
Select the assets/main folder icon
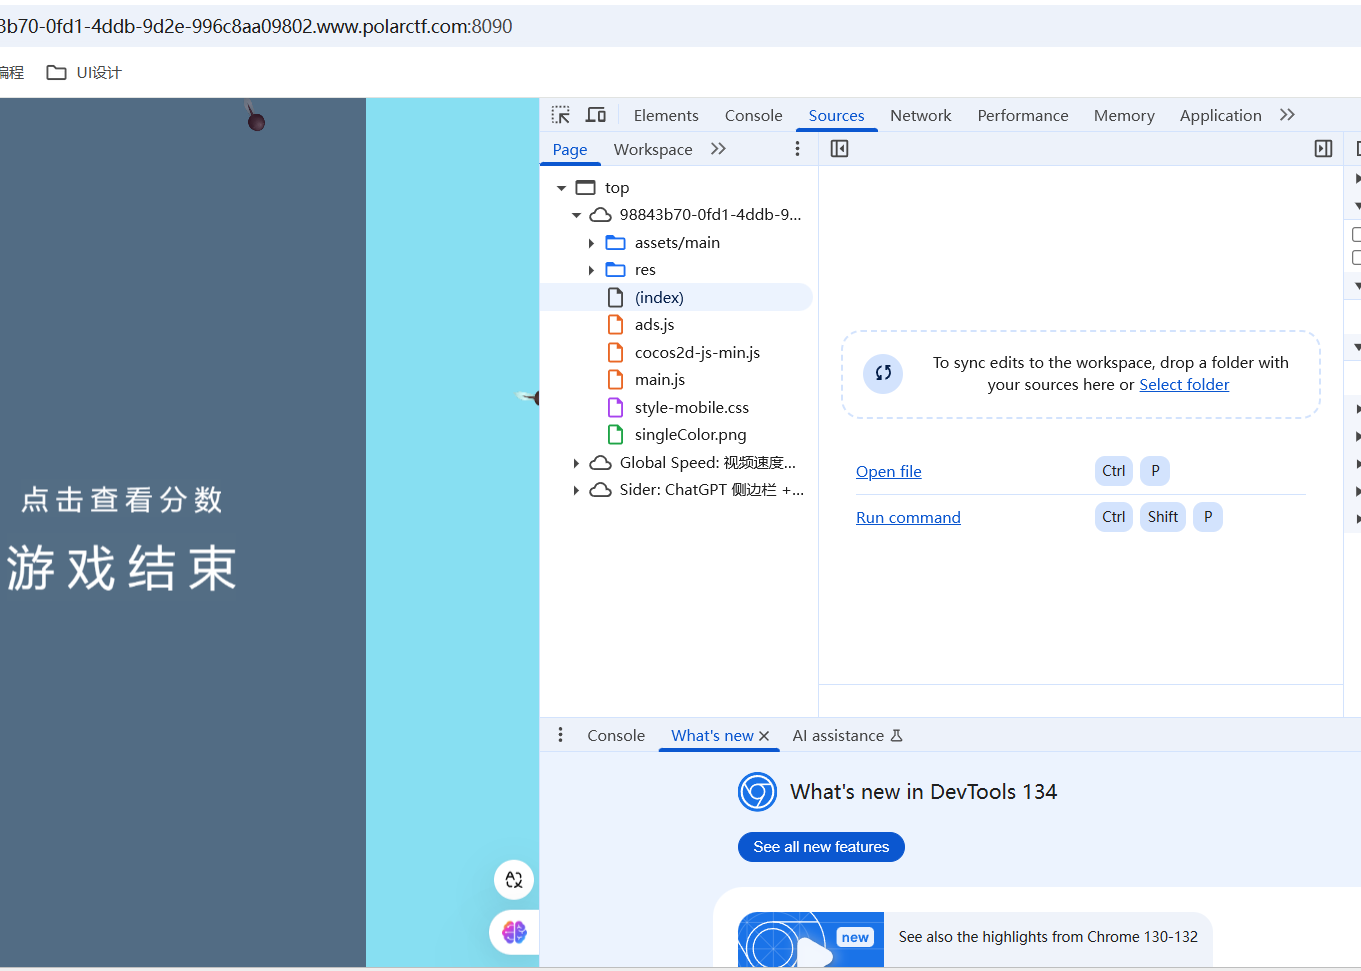pyautogui.click(x=616, y=243)
